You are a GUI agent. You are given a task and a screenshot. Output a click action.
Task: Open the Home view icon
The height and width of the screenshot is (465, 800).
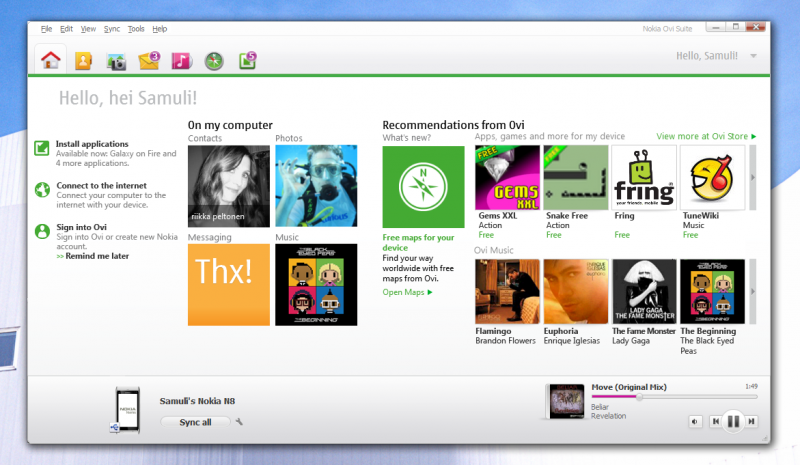click(x=51, y=60)
